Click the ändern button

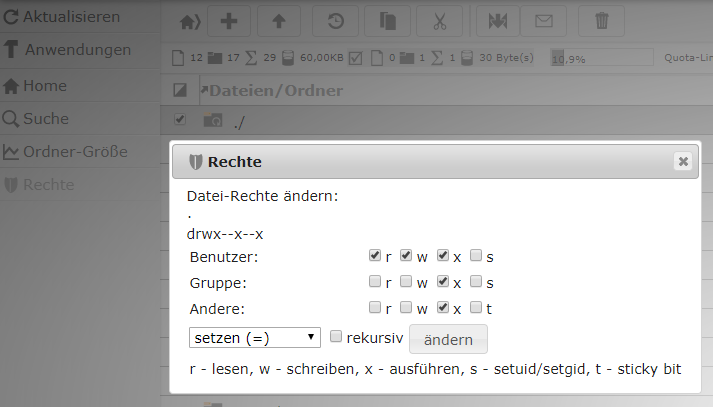click(x=448, y=340)
